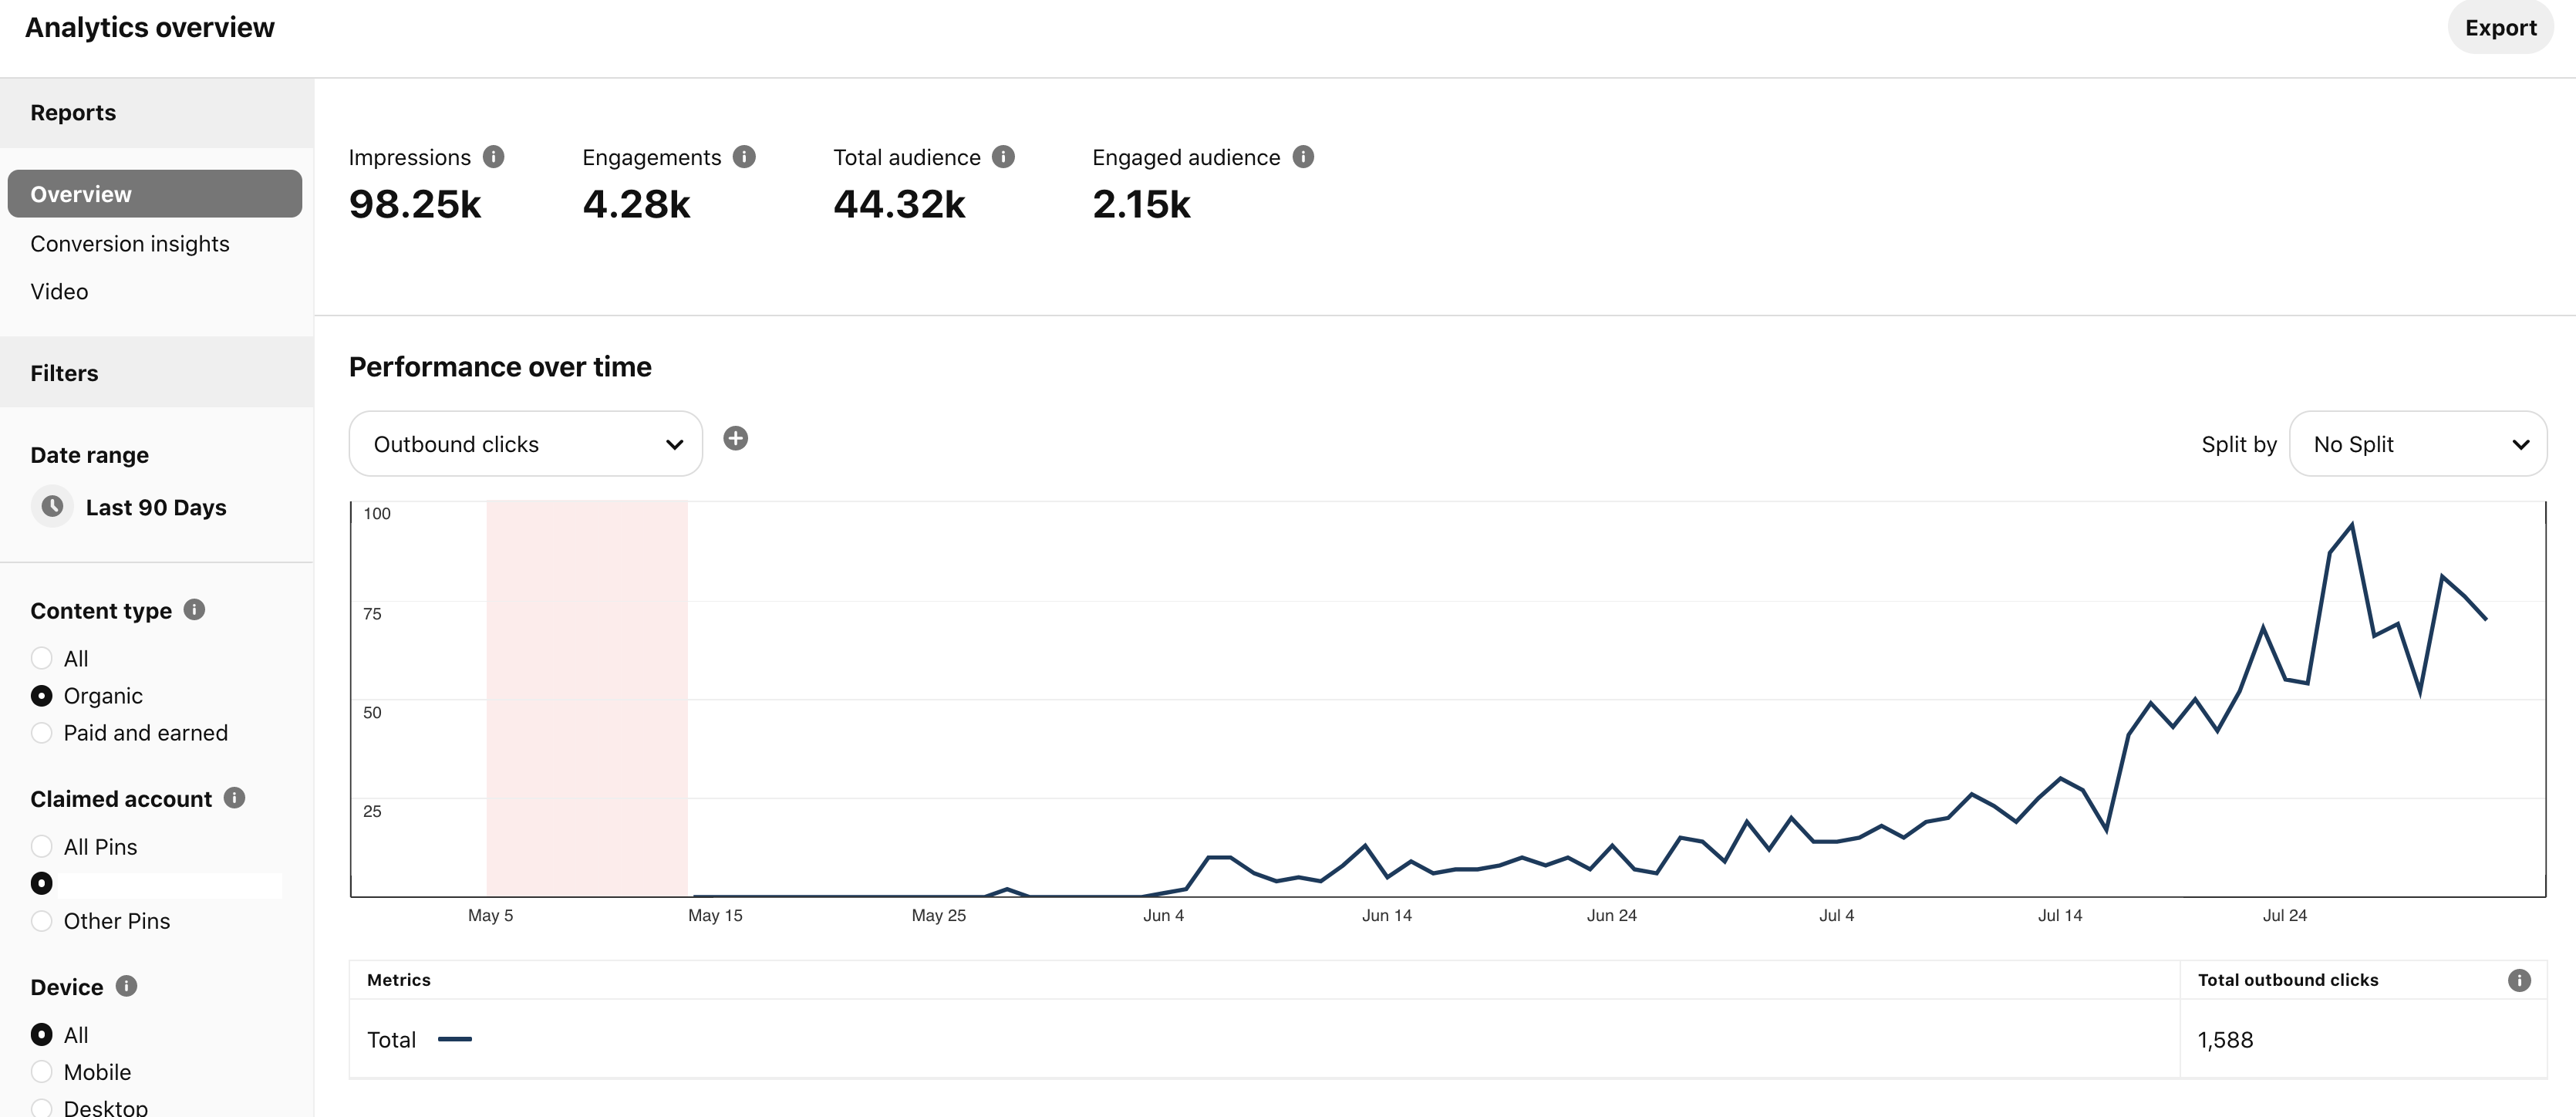Click the Content type info icon
2576x1117 pixels.
[195, 610]
